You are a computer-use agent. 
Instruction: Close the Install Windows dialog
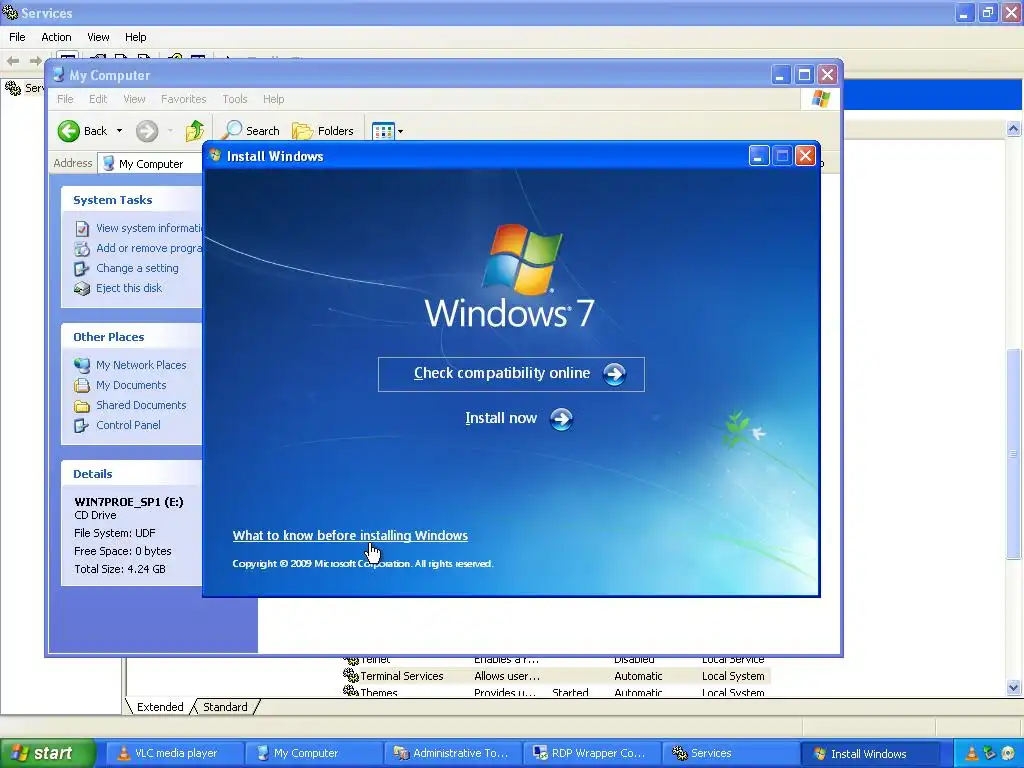[x=806, y=156]
